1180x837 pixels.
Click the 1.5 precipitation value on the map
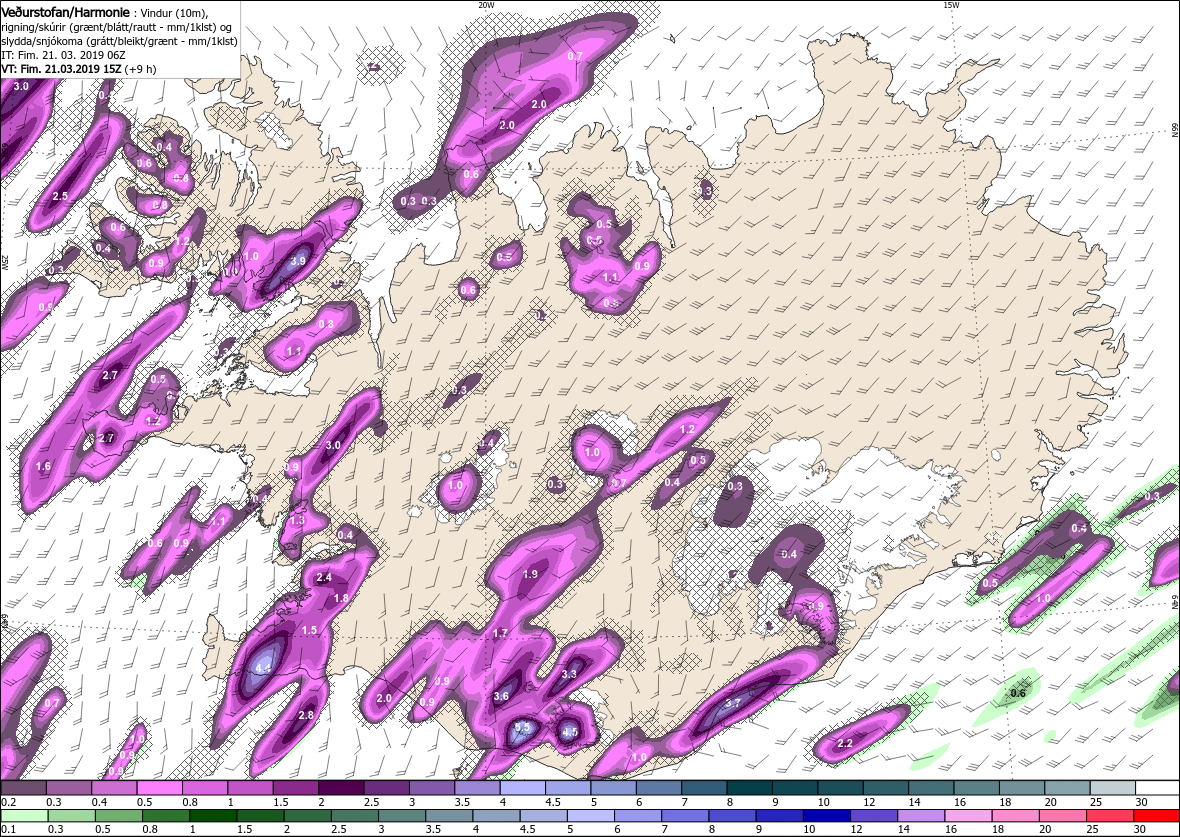click(309, 631)
